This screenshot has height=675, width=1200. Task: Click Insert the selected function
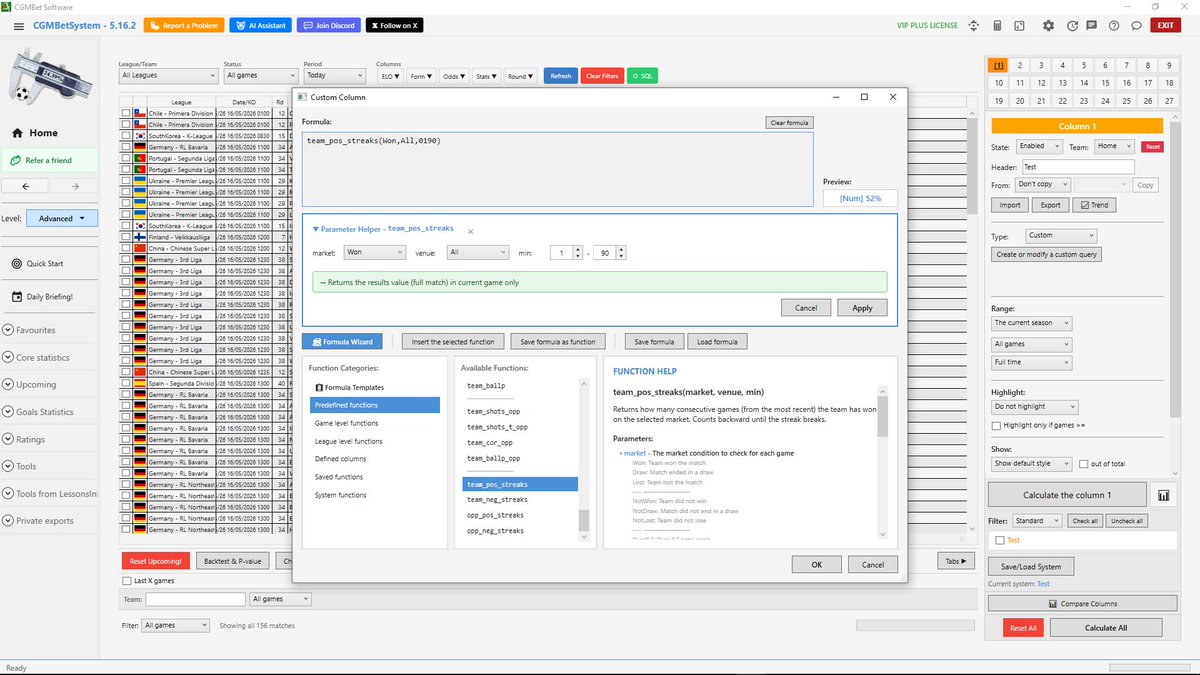pos(453,342)
